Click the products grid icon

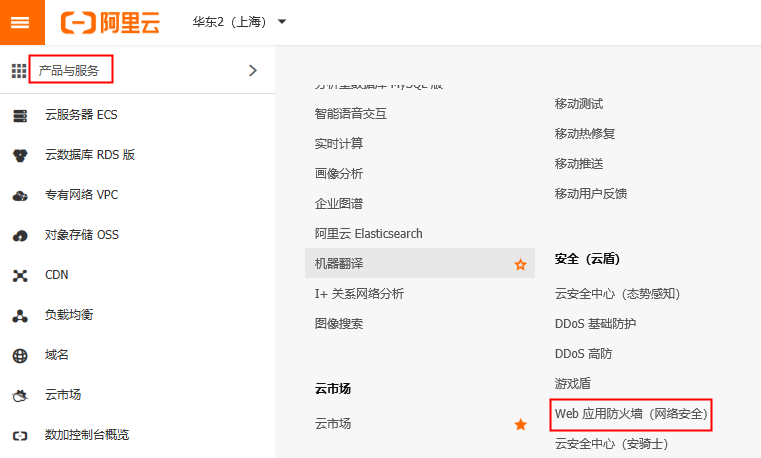click(19, 71)
